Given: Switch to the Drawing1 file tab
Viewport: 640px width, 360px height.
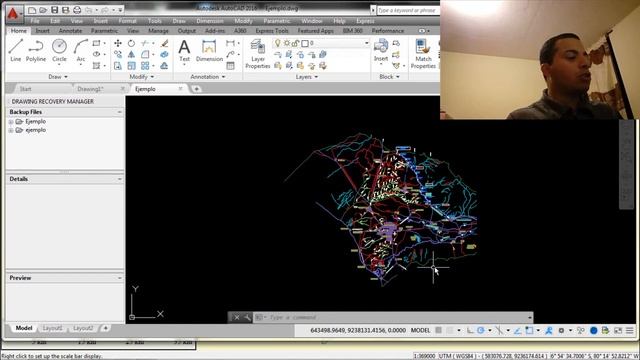Looking at the screenshot, I should pos(90,89).
